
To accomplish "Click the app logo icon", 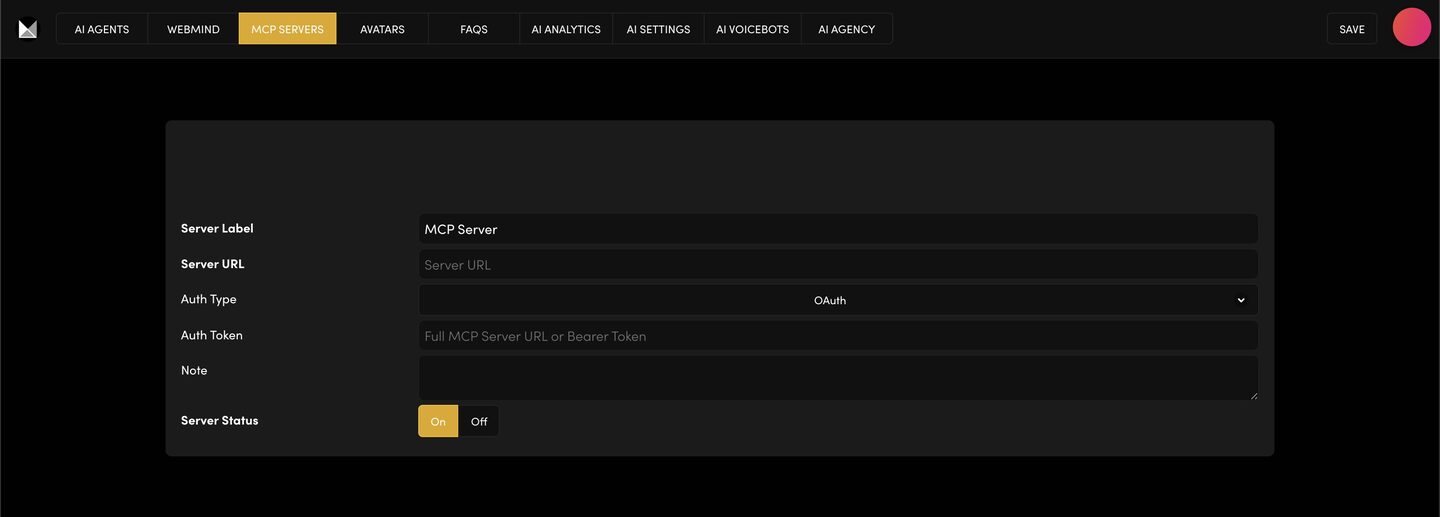I will 28,29.
